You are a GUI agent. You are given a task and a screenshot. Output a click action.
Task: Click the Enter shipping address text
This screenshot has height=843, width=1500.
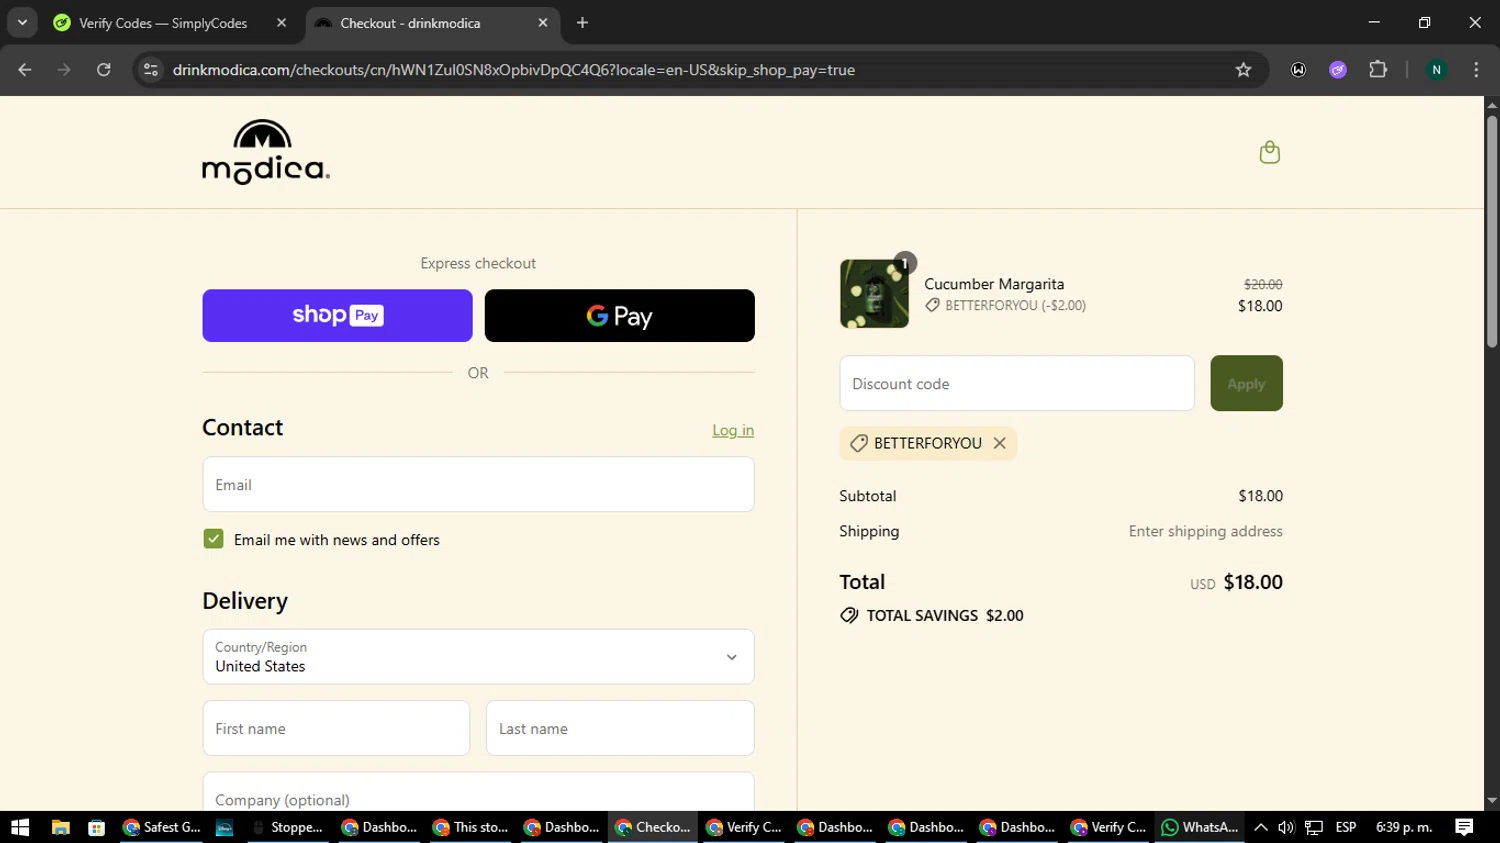(1205, 531)
